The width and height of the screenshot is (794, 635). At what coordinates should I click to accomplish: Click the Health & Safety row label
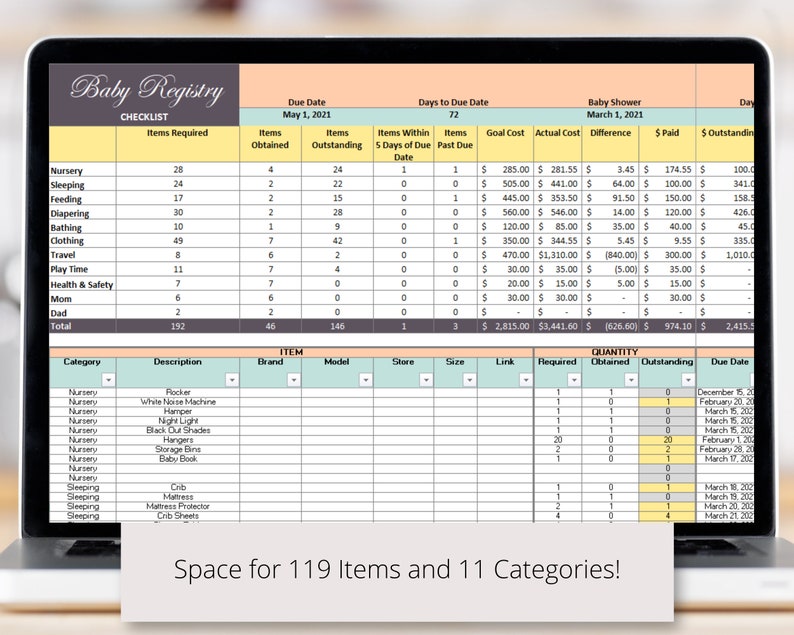pos(82,285)
